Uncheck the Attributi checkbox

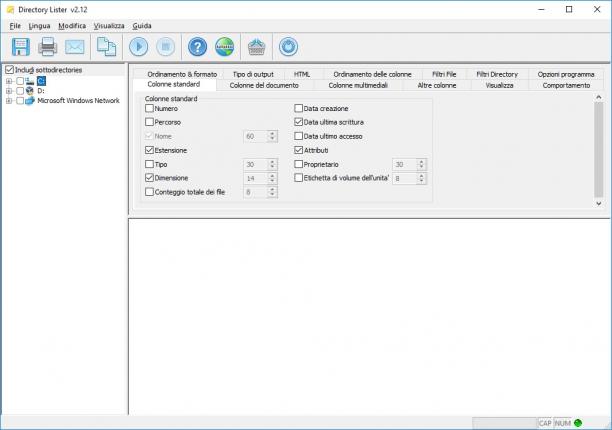pyautogui.click(x=299, y=150)
